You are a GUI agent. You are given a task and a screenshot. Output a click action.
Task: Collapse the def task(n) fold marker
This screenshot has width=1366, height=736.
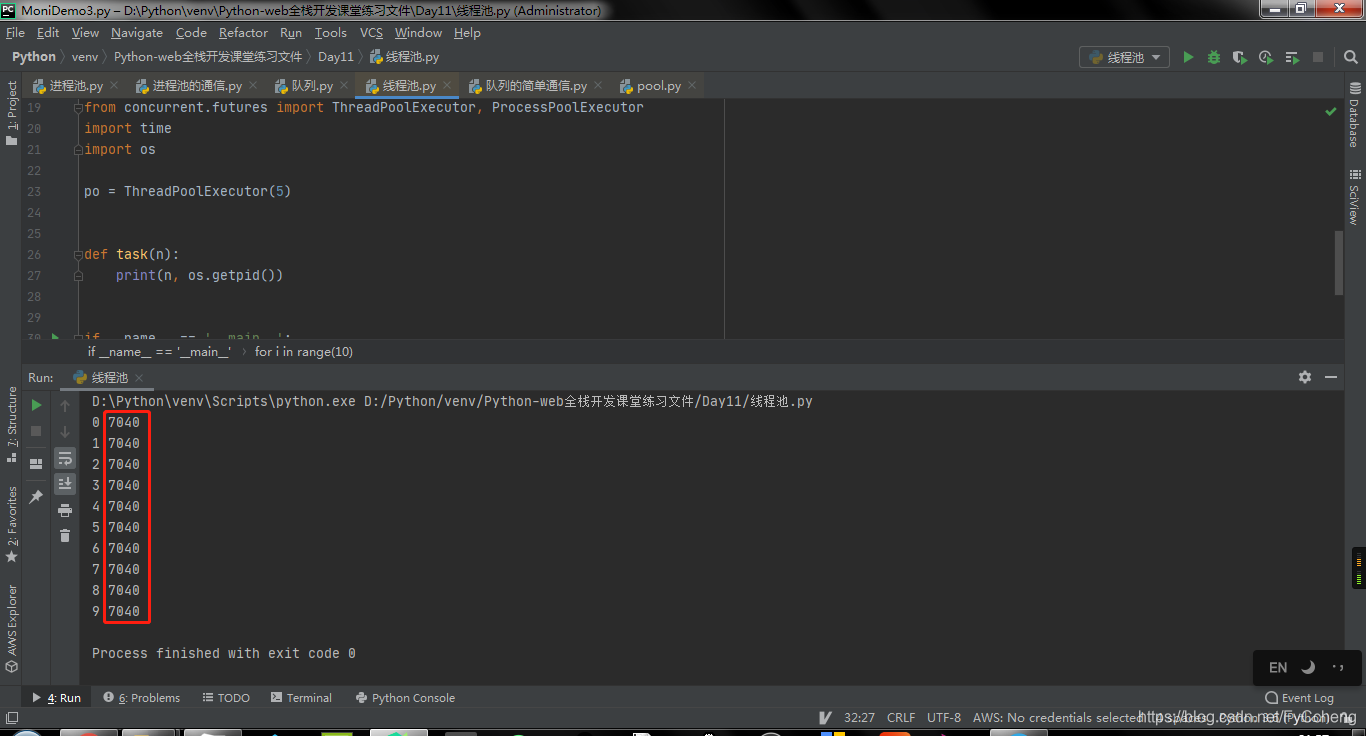[x=77, y=254]
